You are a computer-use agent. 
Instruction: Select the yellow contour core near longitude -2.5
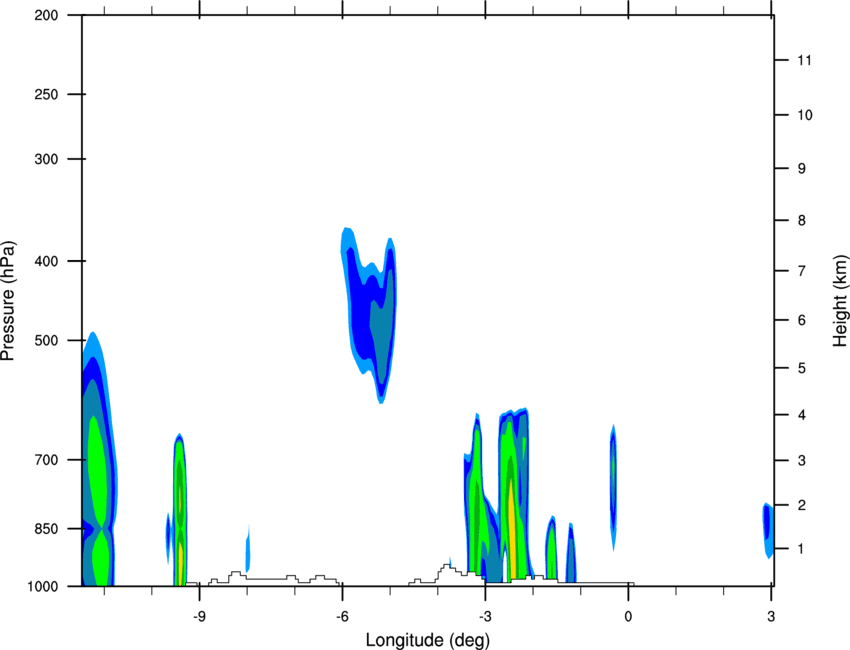coord(511,529)
